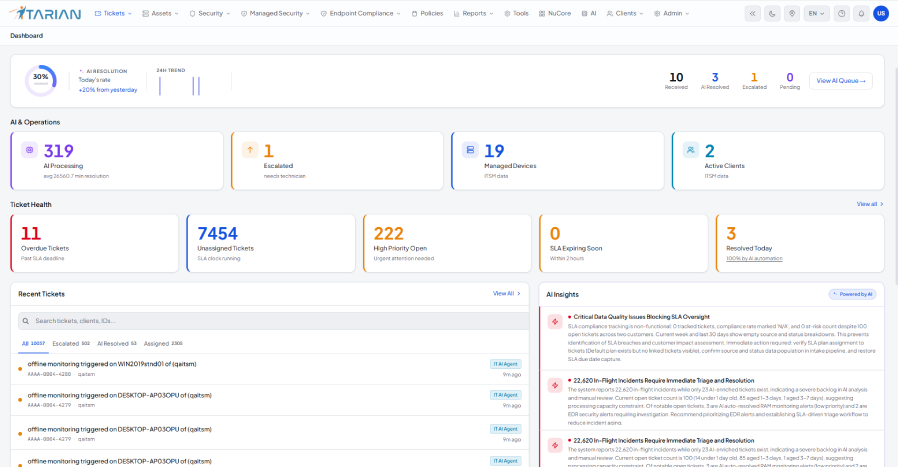Click the +20% from yesterday text
This screenshot has width=898, height=467.
click(x=108, y=90)
